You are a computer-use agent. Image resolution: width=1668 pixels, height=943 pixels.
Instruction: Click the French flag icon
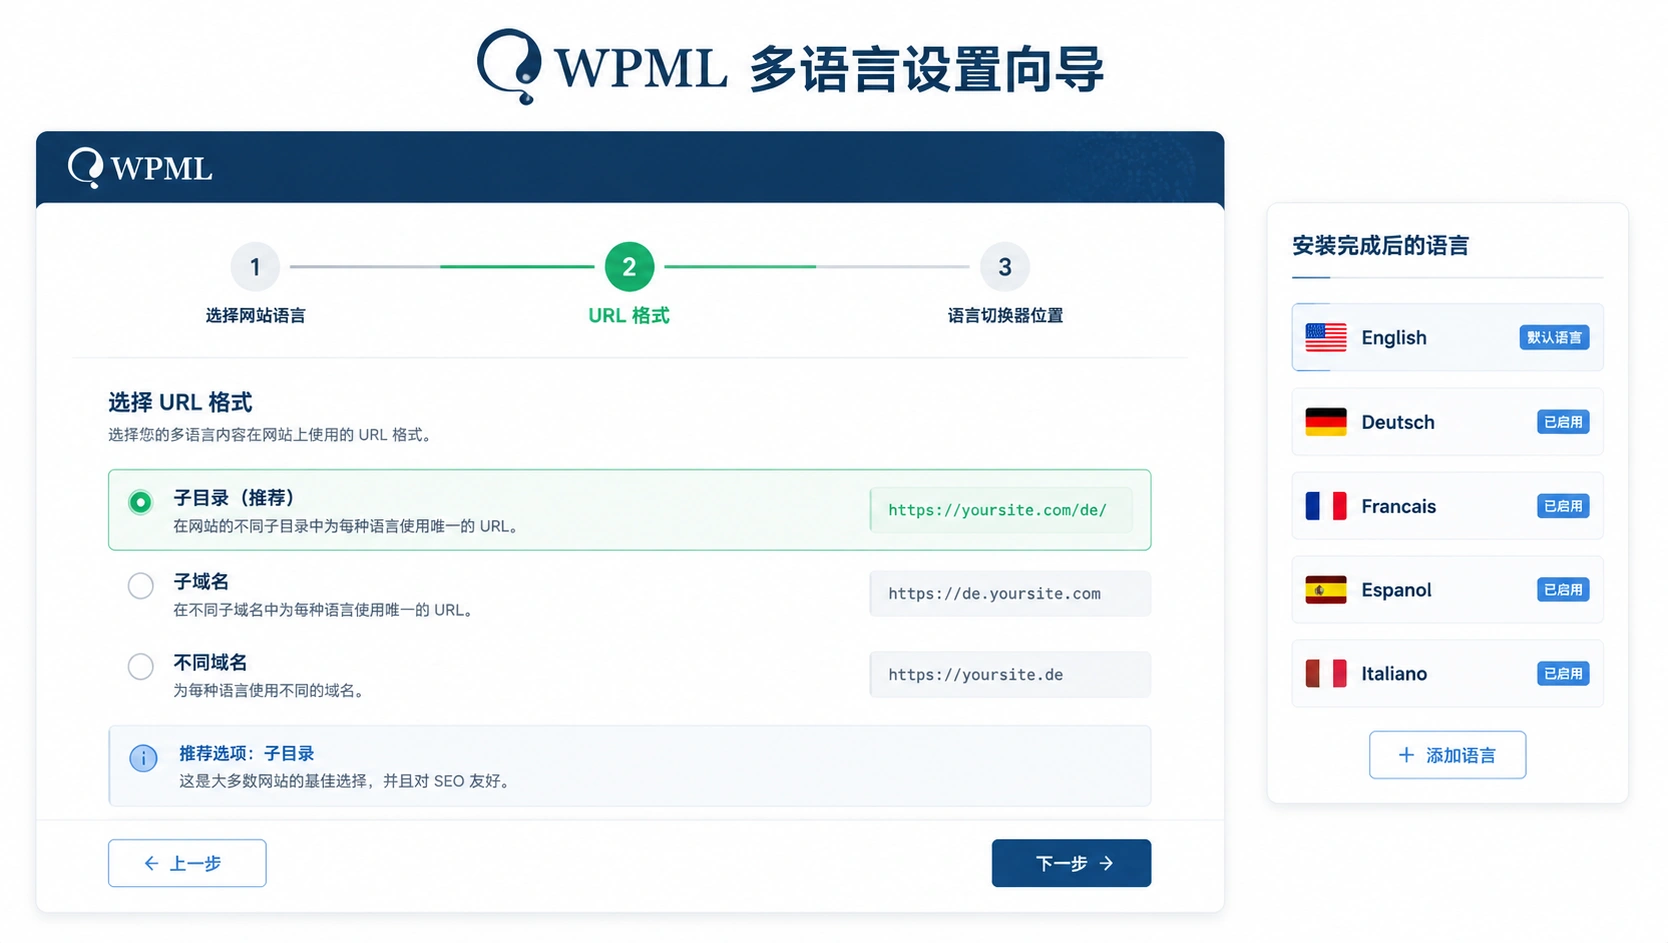[1326, 506]
